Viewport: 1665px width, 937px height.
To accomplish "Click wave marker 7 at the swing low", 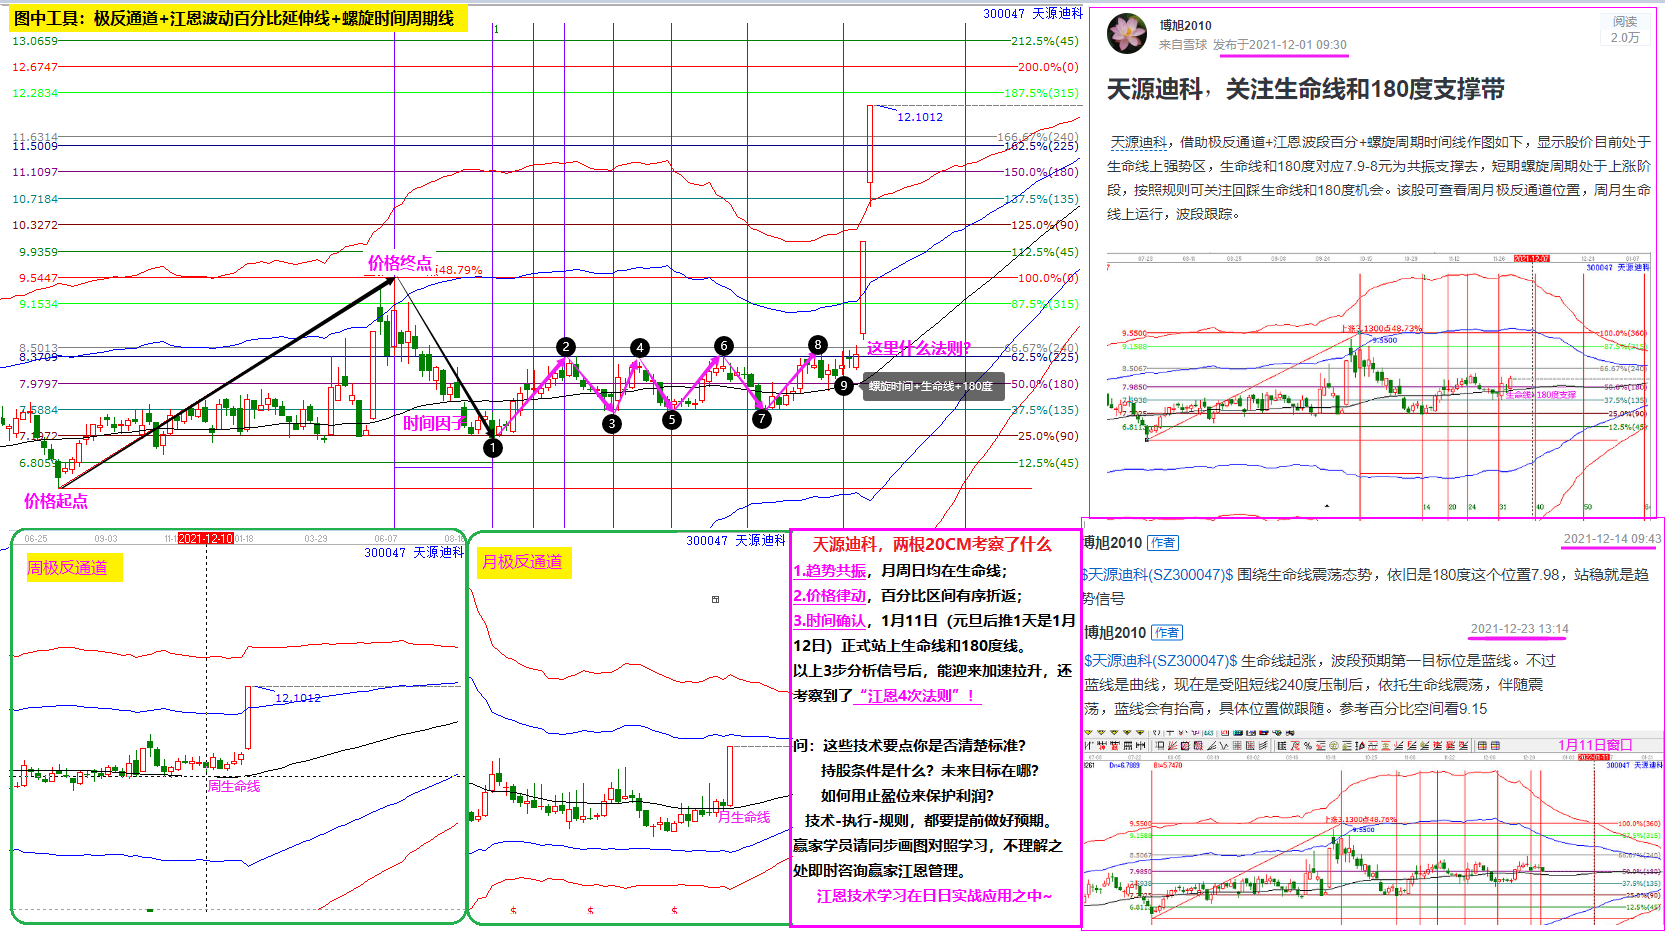I will tap(762, 419).
